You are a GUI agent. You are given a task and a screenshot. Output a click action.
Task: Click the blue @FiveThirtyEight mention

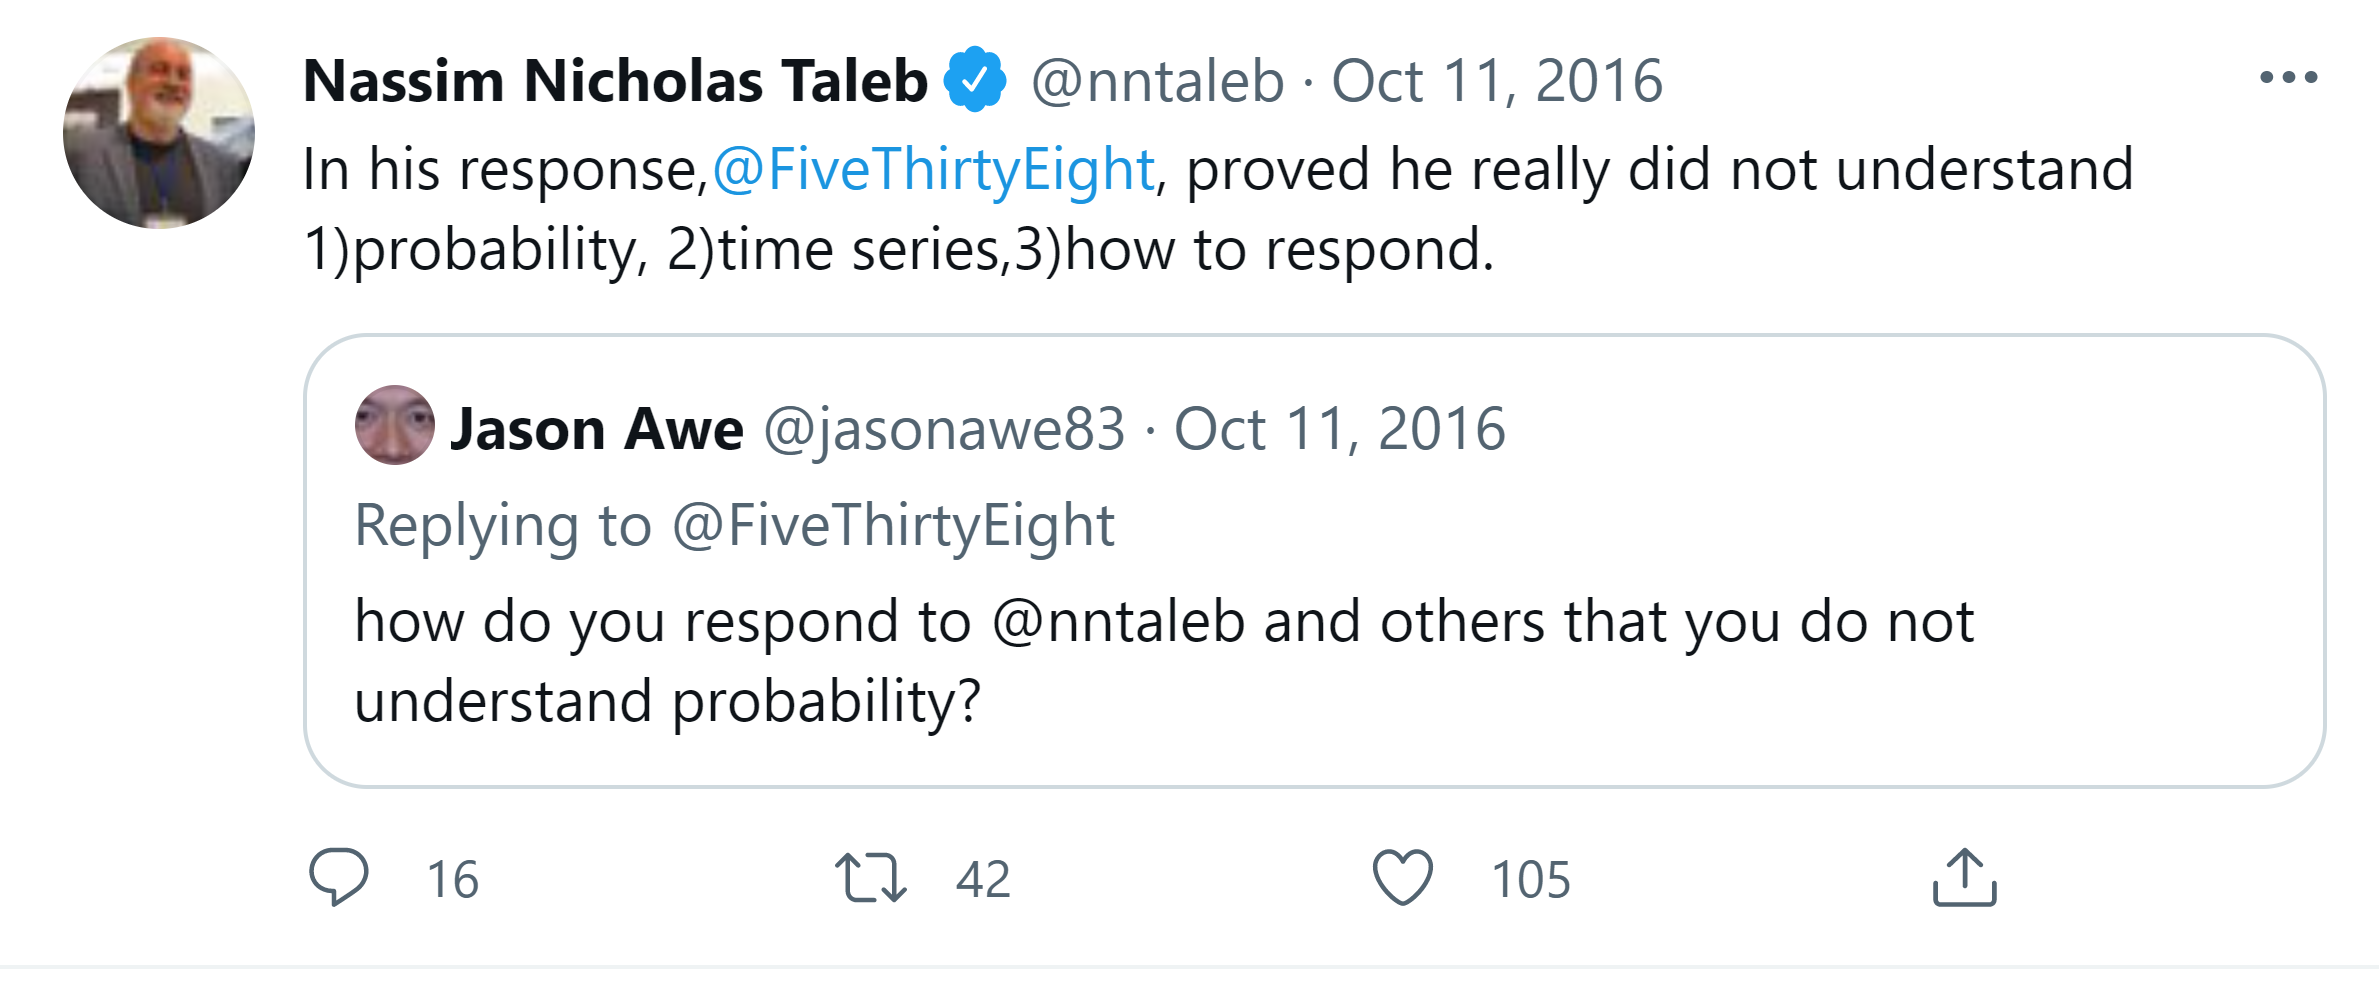point(933,169)
